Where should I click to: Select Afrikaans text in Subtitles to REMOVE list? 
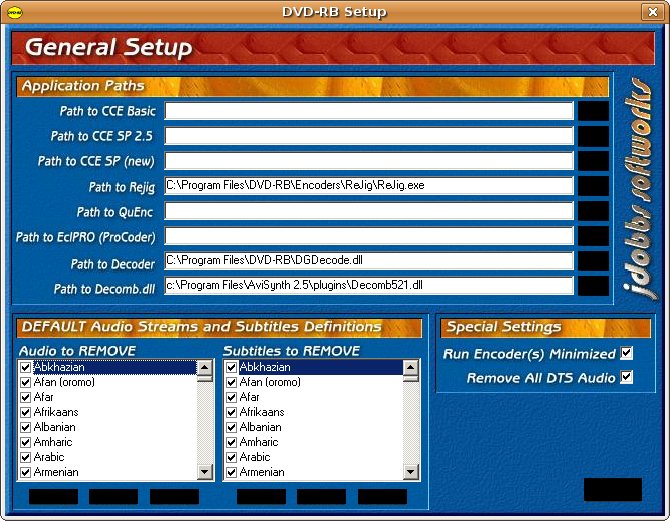[262, 412]
